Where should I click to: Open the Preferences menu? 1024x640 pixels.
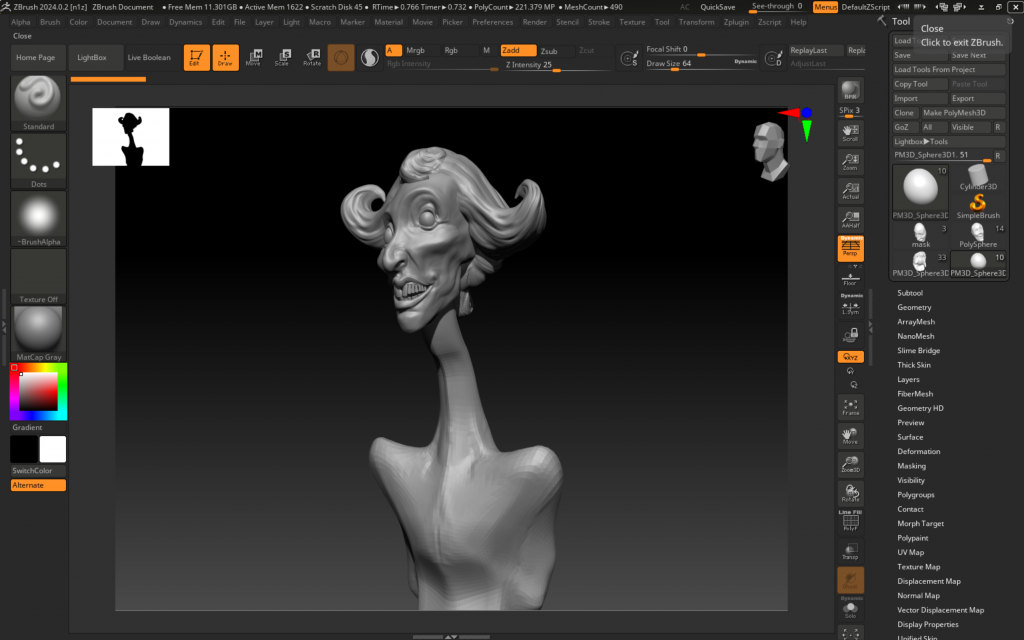coord(492,22)
